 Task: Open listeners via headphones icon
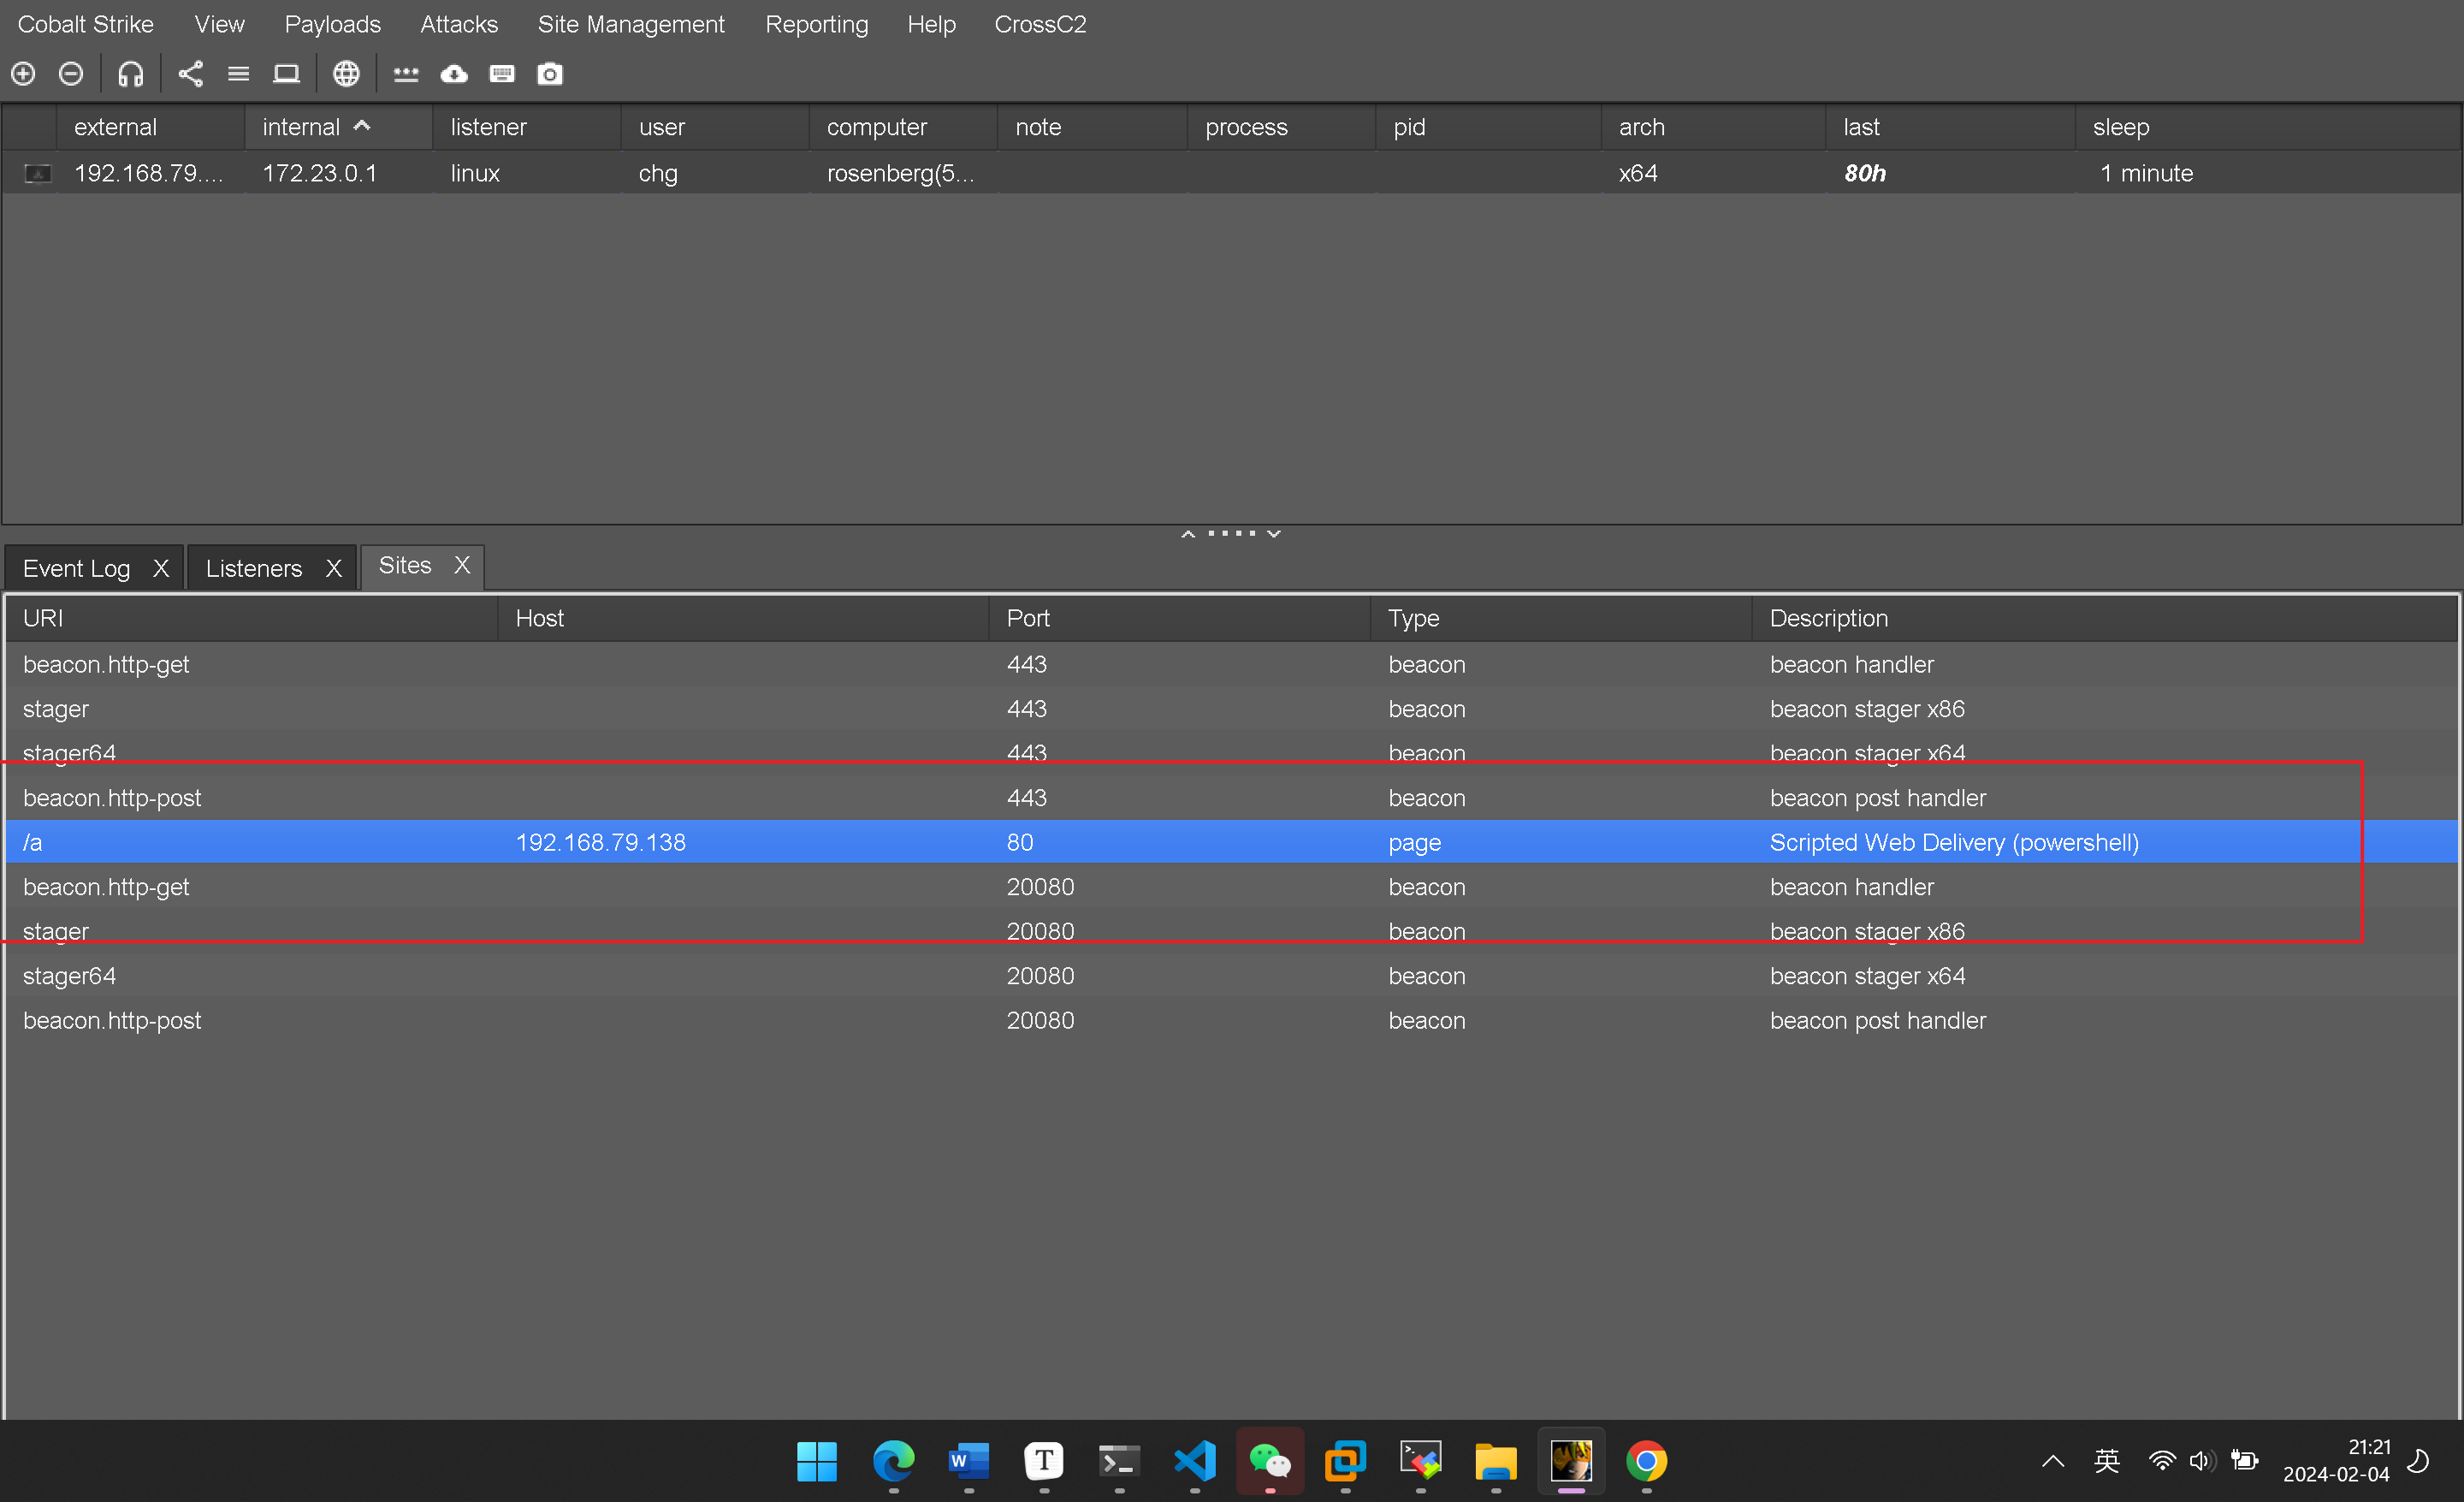tap(131, 74)
